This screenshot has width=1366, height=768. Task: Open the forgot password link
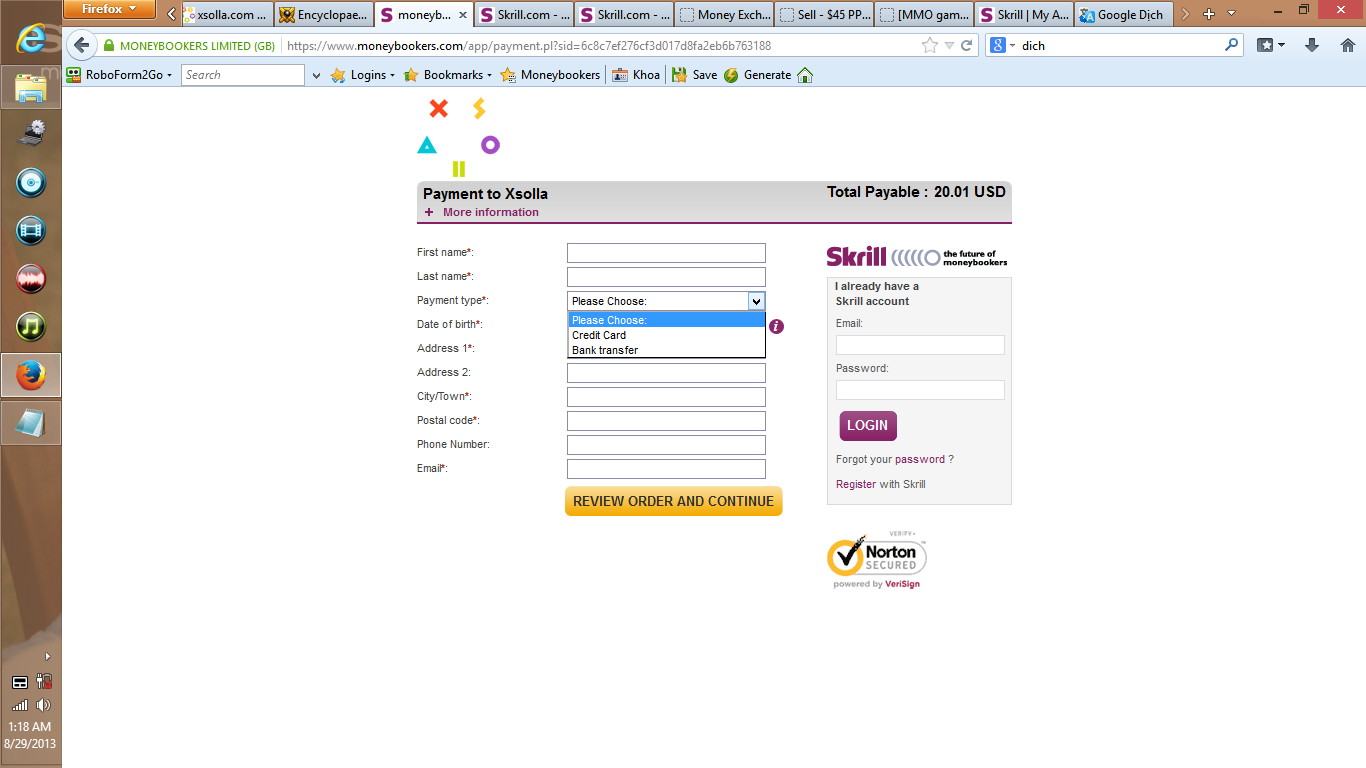coord(919,460)
